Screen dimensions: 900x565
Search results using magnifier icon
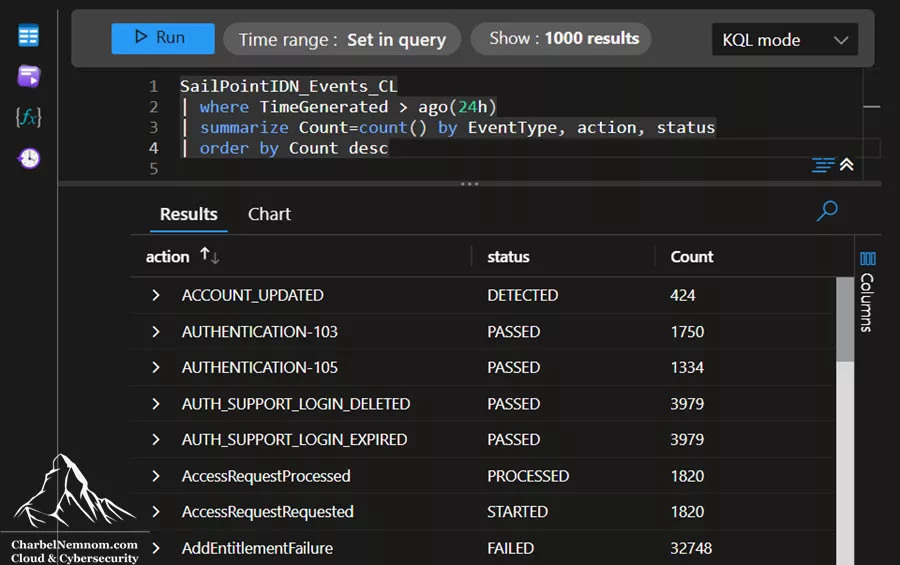click(827, 211)
